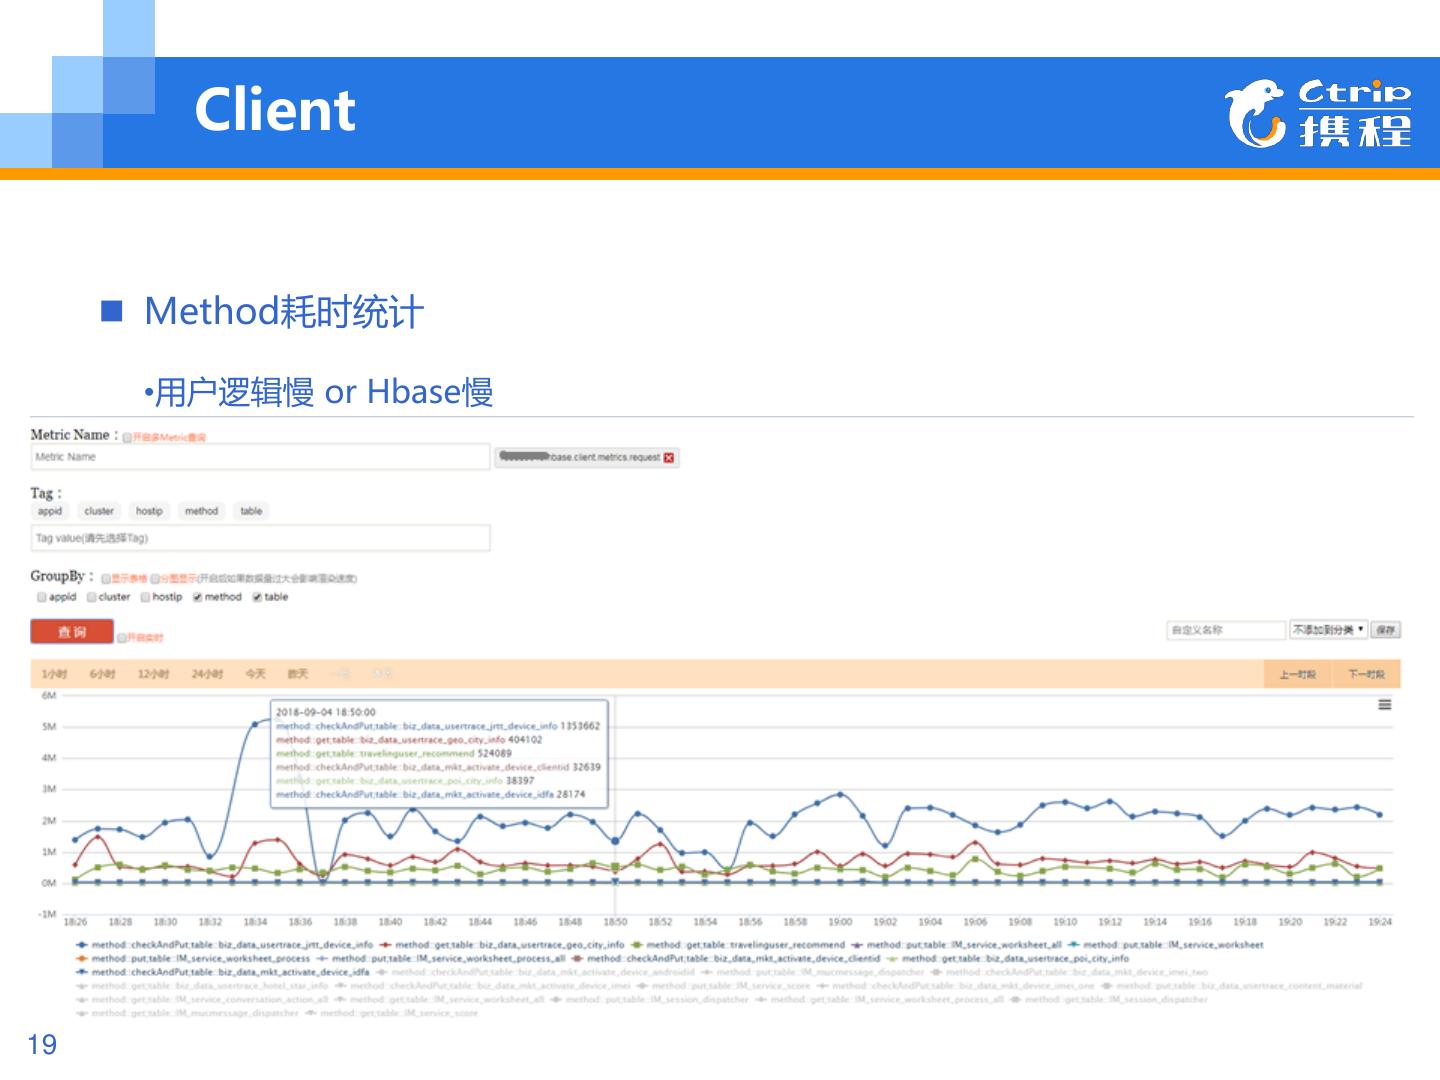The width and height of the screenshot is (1440, 1080).
Task: Toggle travelinguser_recommend legend series
Action: tap(744, 945)
